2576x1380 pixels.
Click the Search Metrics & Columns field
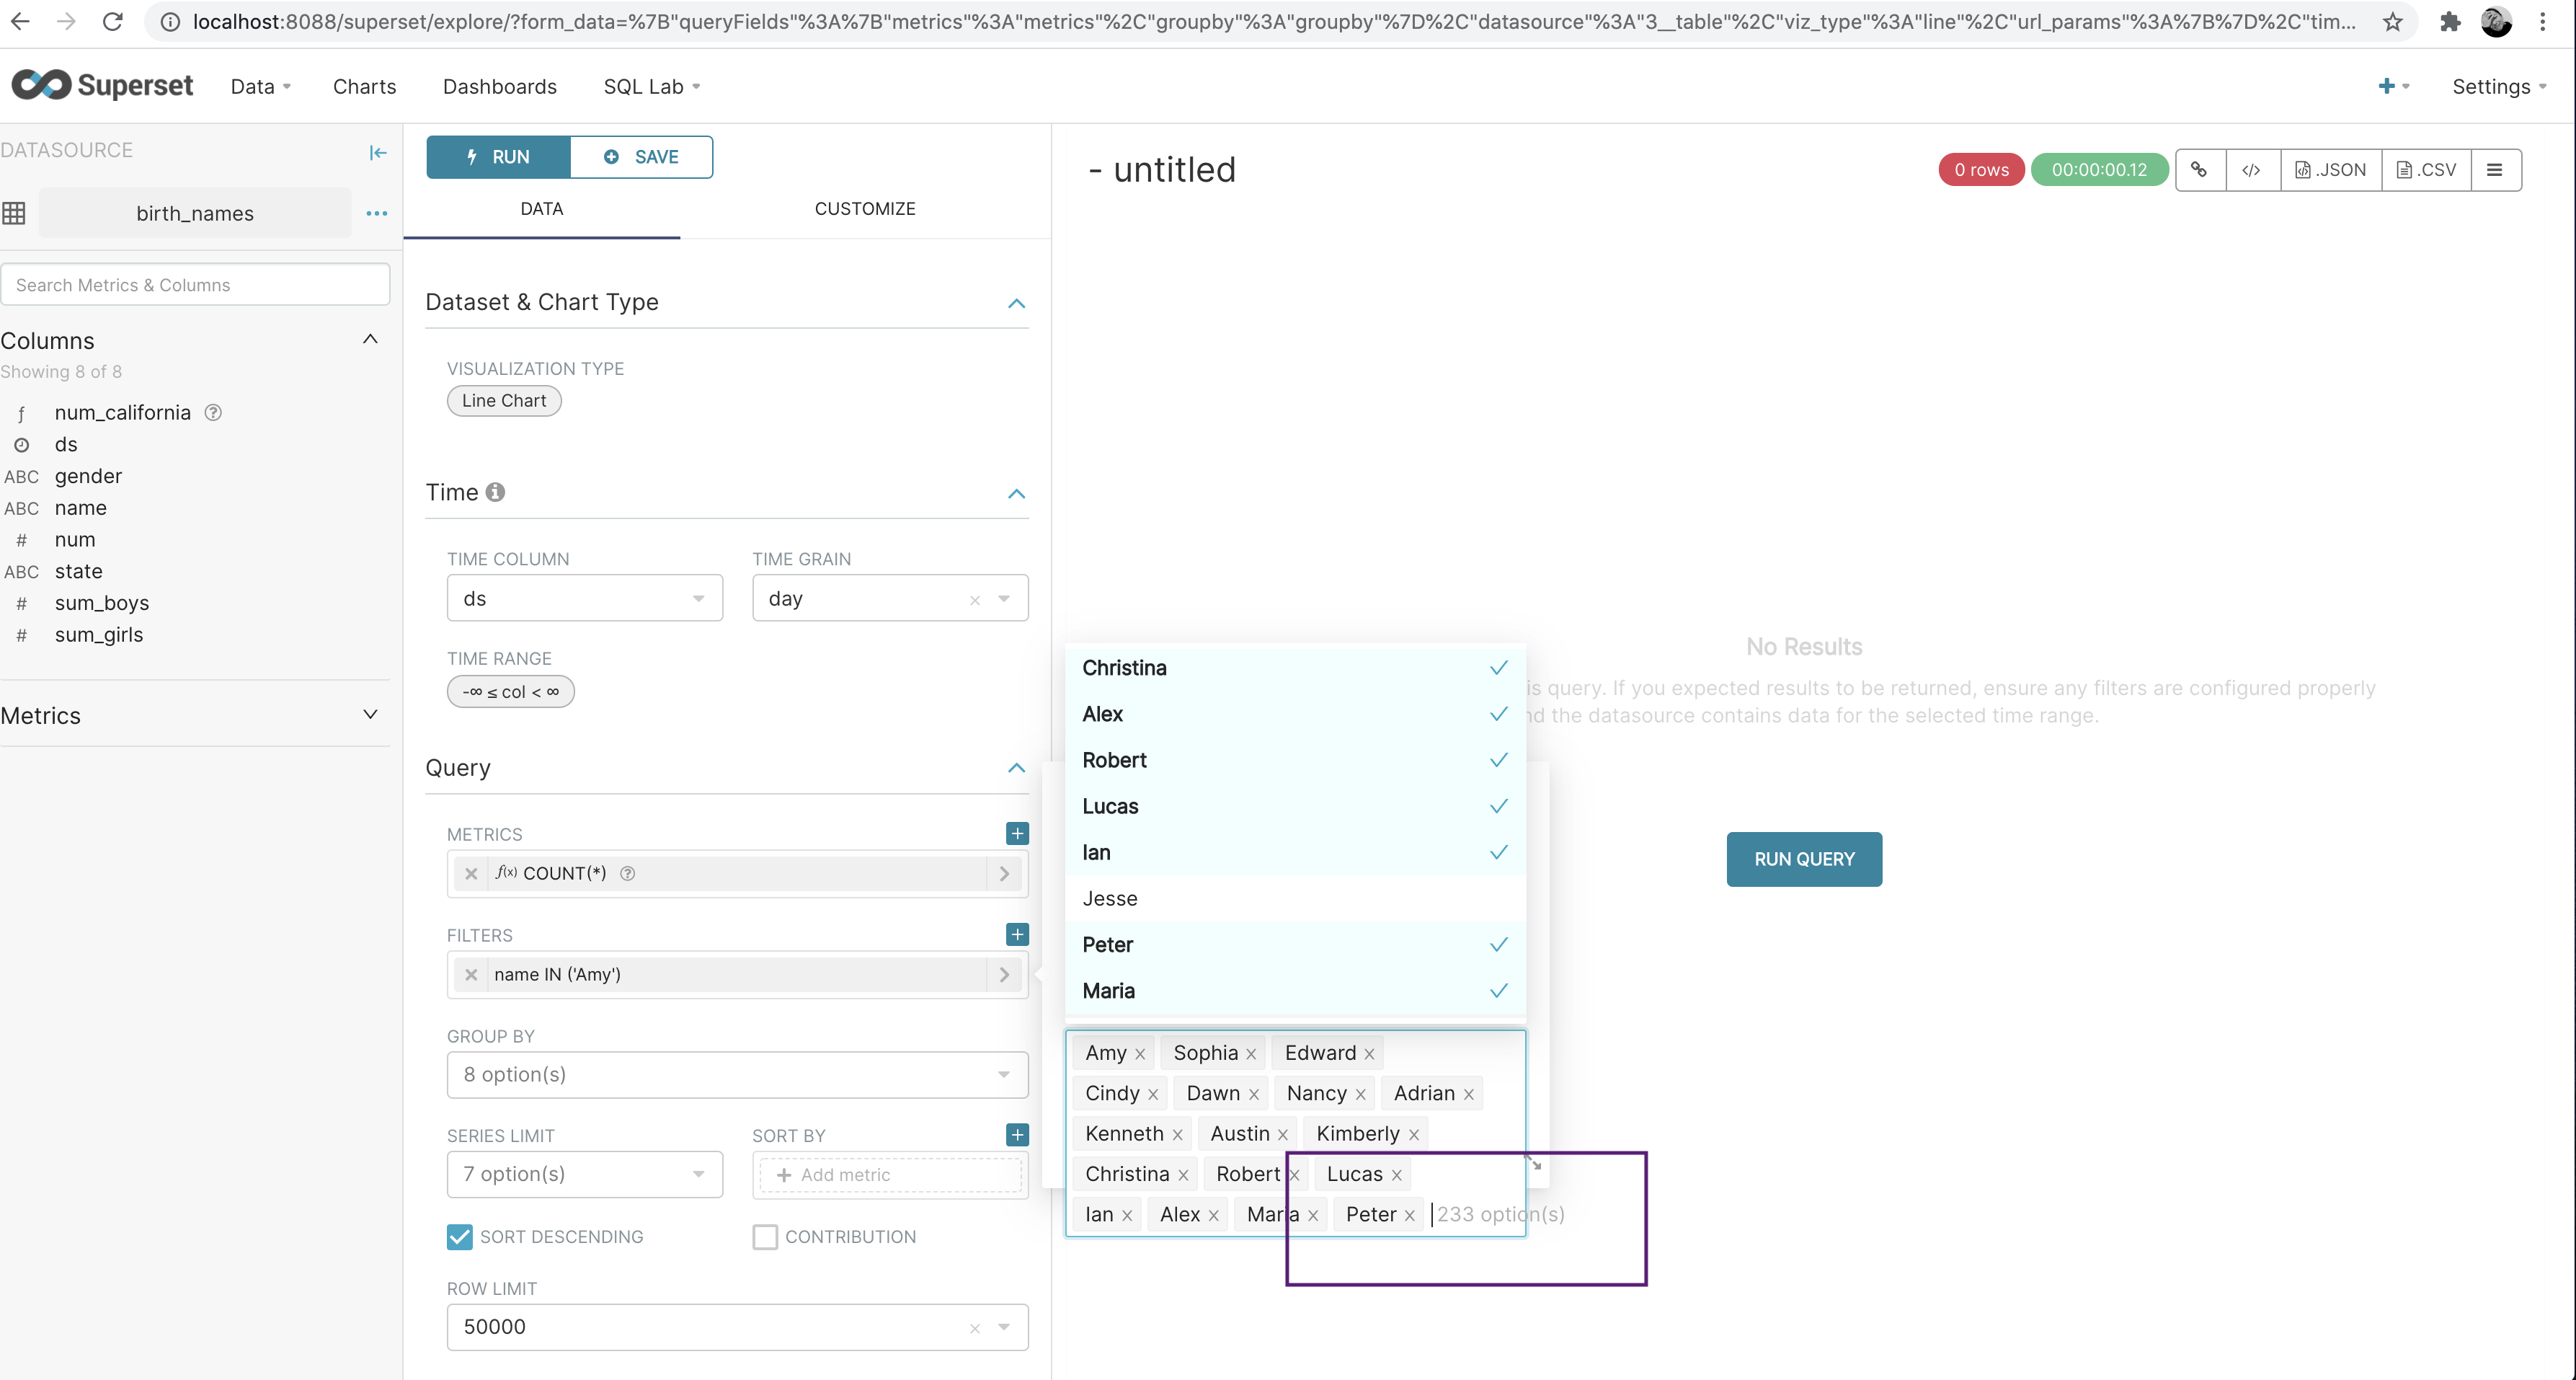(x=196, y=284)
